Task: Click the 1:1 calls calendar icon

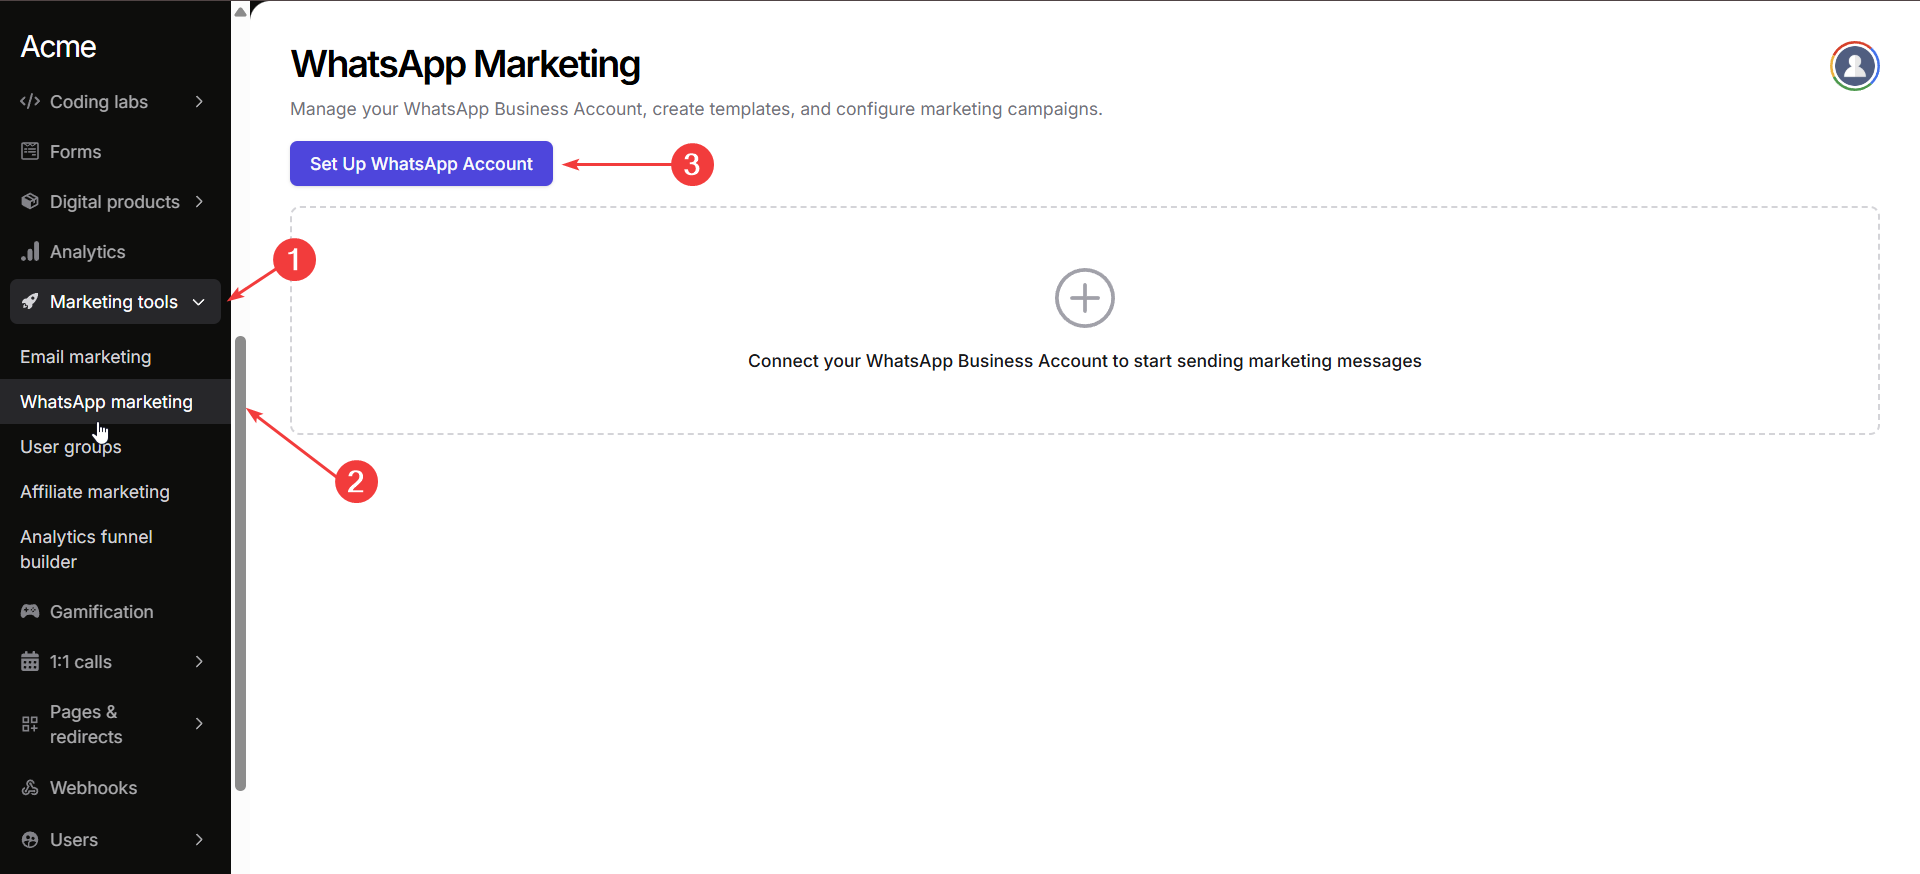Action: tap(30, 661)
